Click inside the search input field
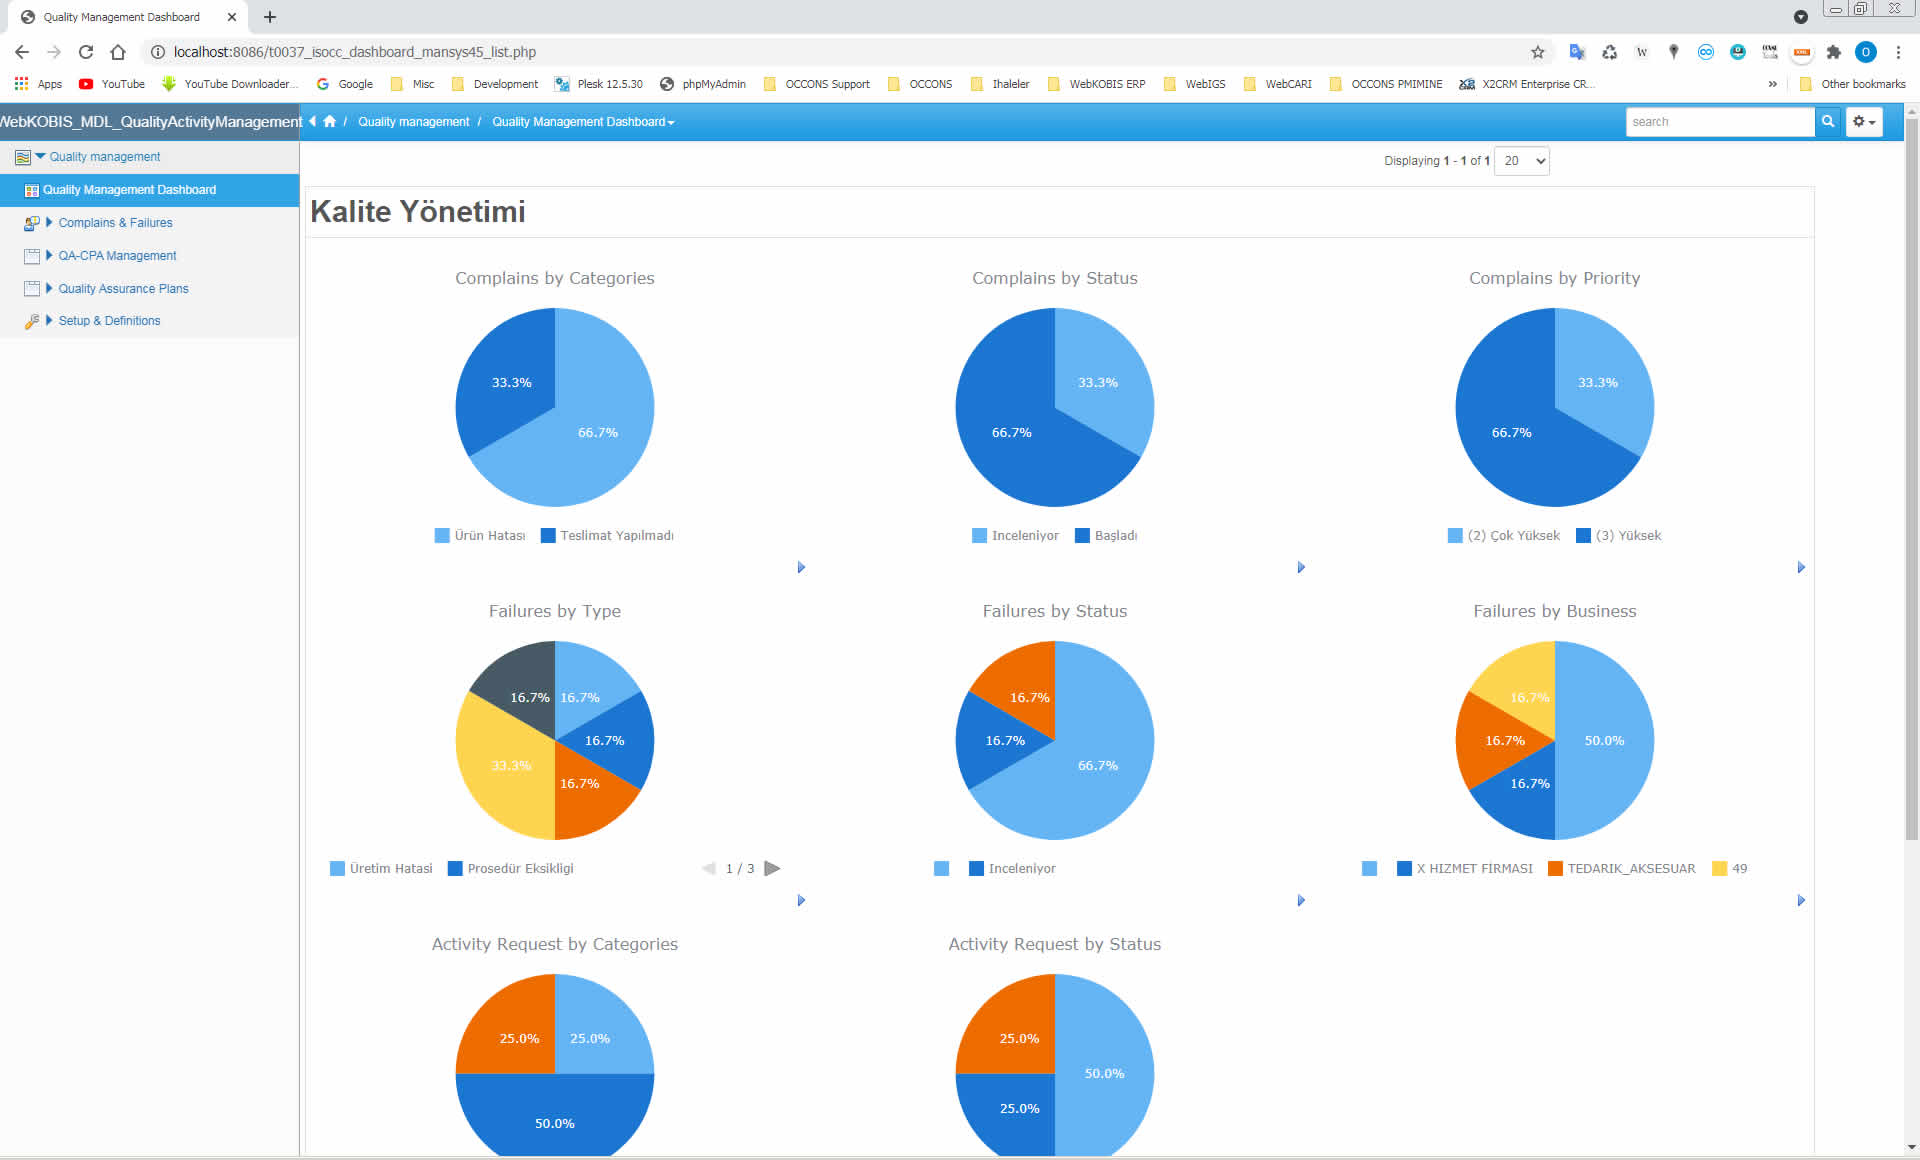 tap(1720, 121)
